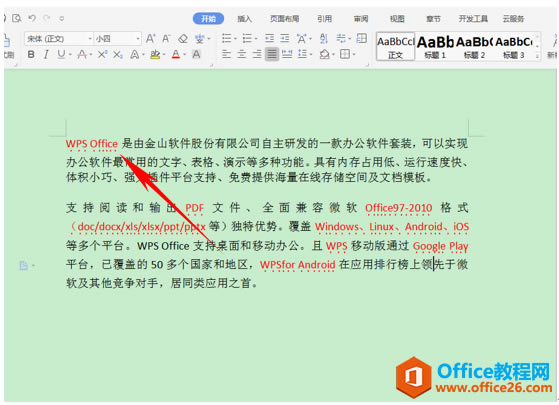Viewport: 559px width, 405px height.
Task: Expand the highlight color dropdown arrow
Action: 164,55
